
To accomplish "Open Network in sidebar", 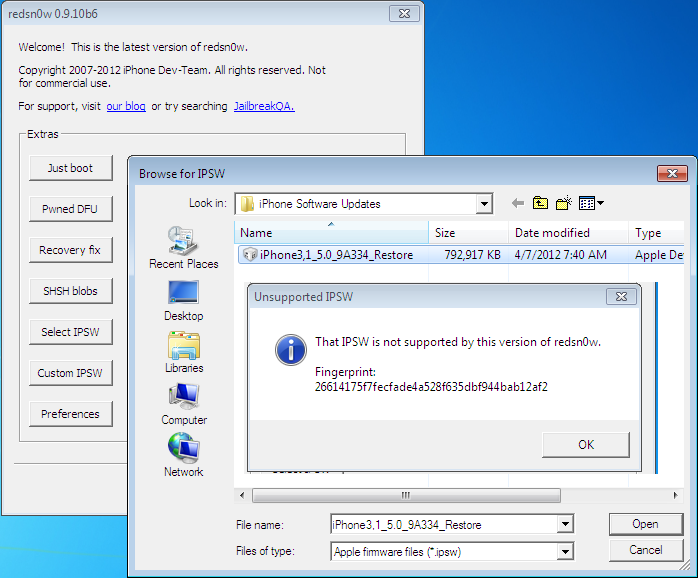I will (x=184, y=456).
